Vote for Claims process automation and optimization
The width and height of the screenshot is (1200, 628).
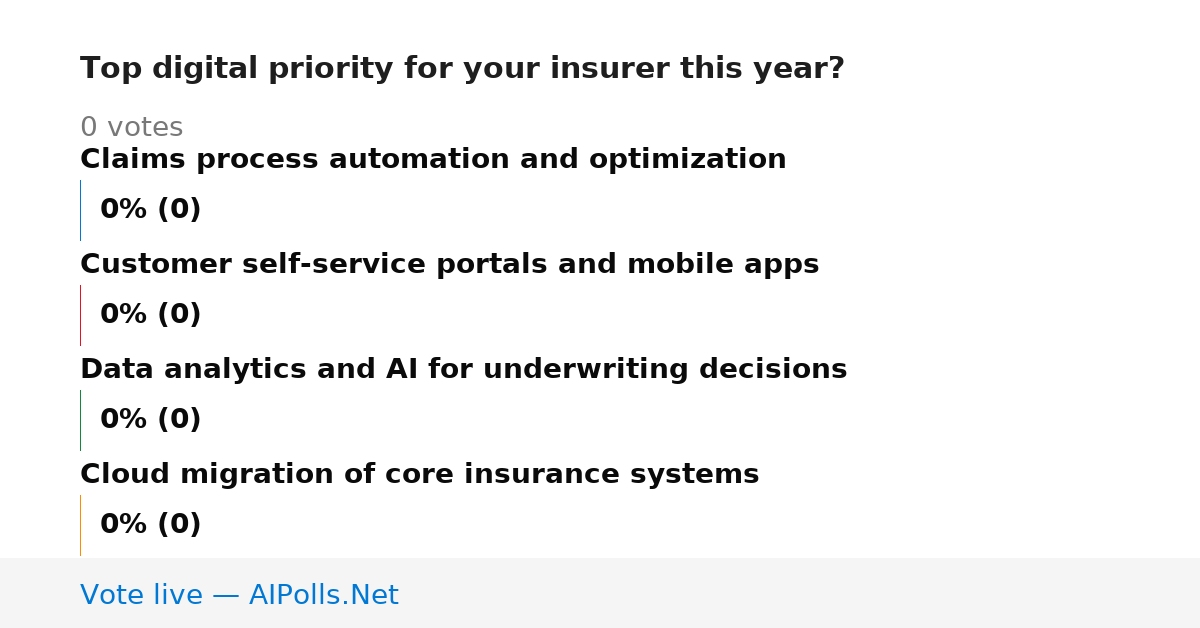(433, 160)
